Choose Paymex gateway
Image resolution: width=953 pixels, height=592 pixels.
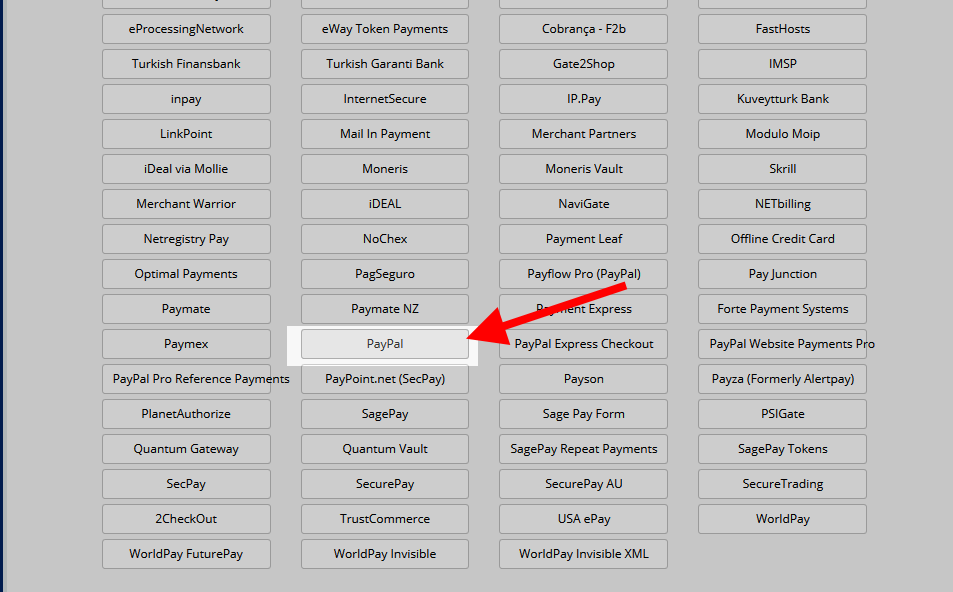coord(186,344)
